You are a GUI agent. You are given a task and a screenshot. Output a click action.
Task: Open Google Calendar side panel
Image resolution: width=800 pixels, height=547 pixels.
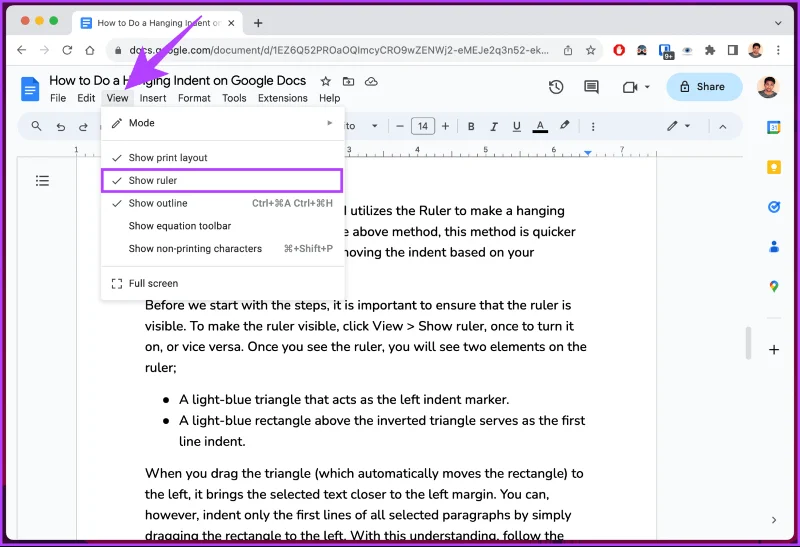point(773,127)
